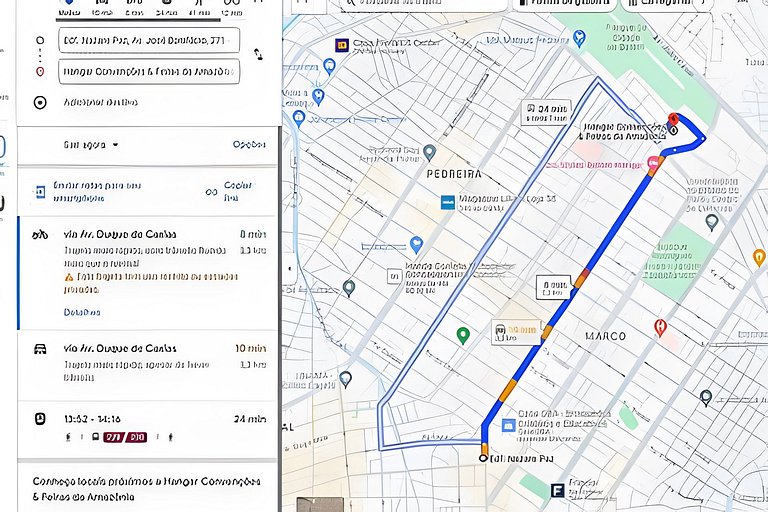Click the blue lock pin on the map's left edge

click(x=298, y=118)
